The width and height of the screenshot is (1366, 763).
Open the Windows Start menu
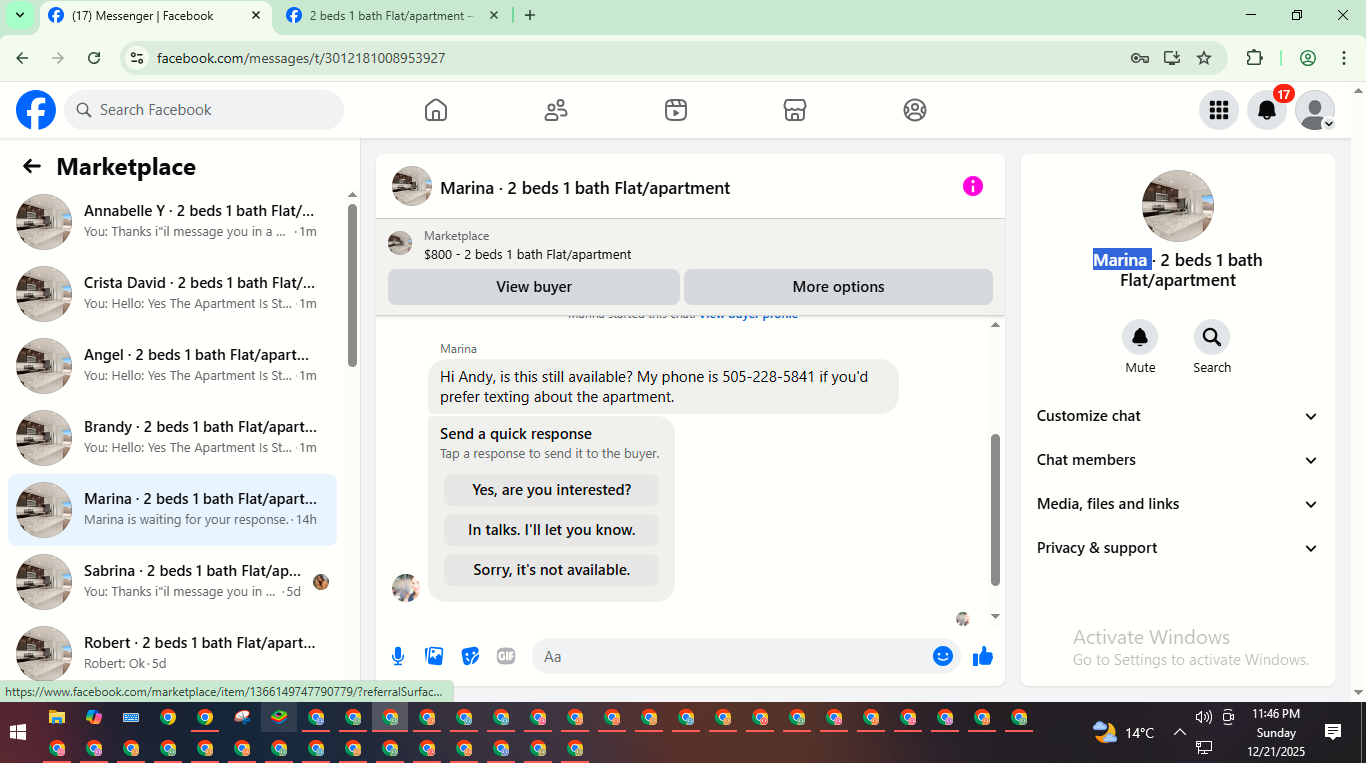point(18,732)
